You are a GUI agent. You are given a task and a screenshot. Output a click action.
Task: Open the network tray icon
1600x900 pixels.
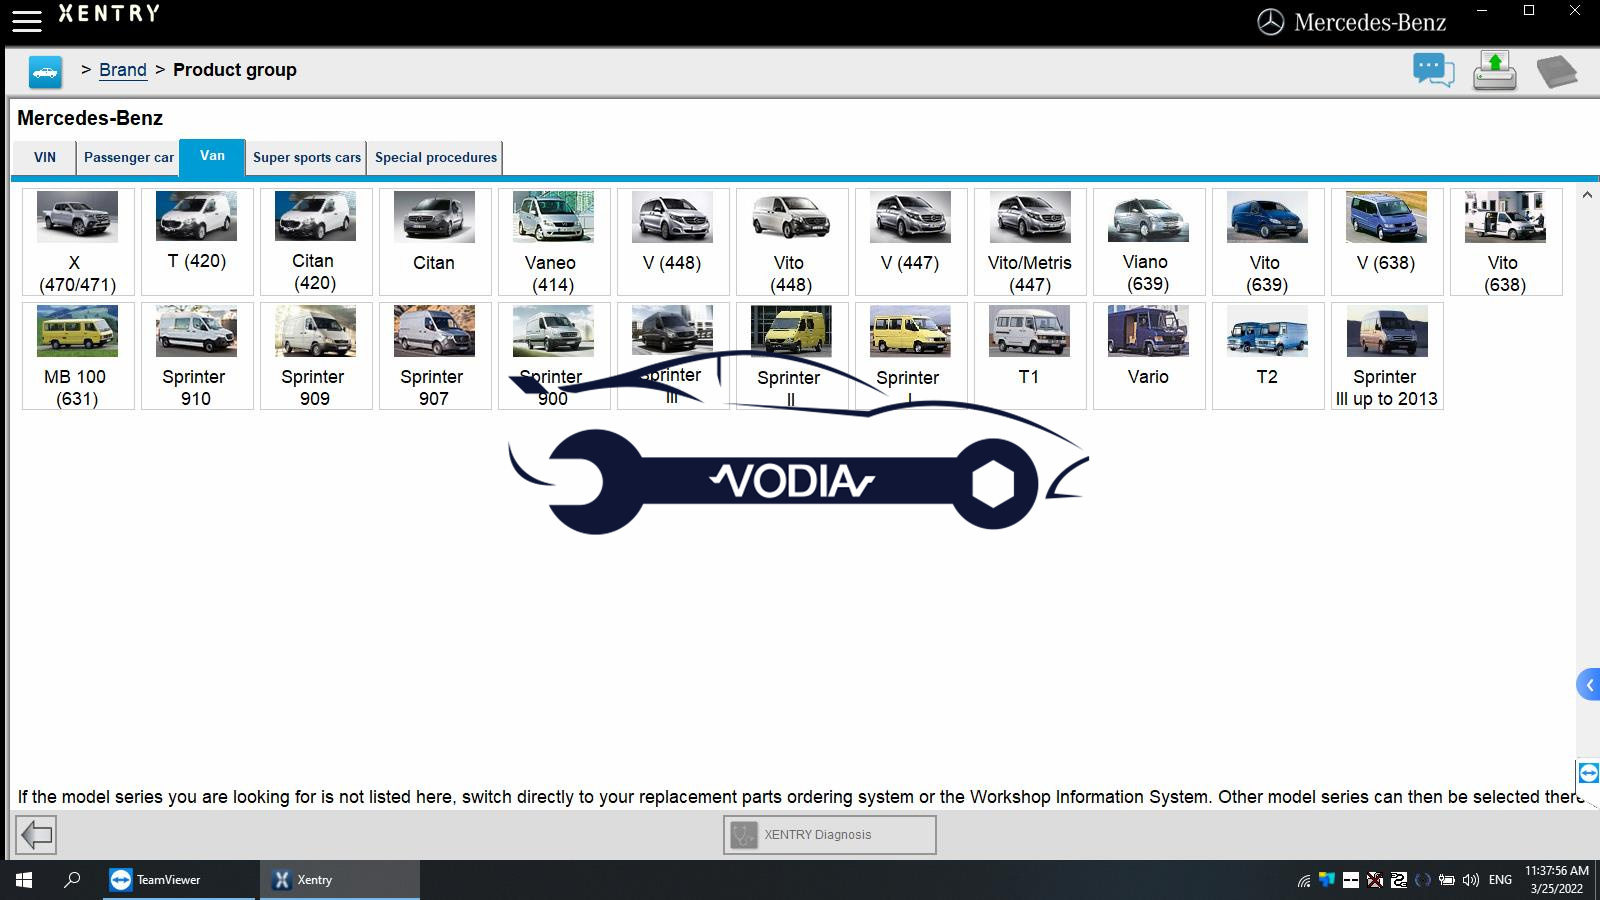(1303, 881)
